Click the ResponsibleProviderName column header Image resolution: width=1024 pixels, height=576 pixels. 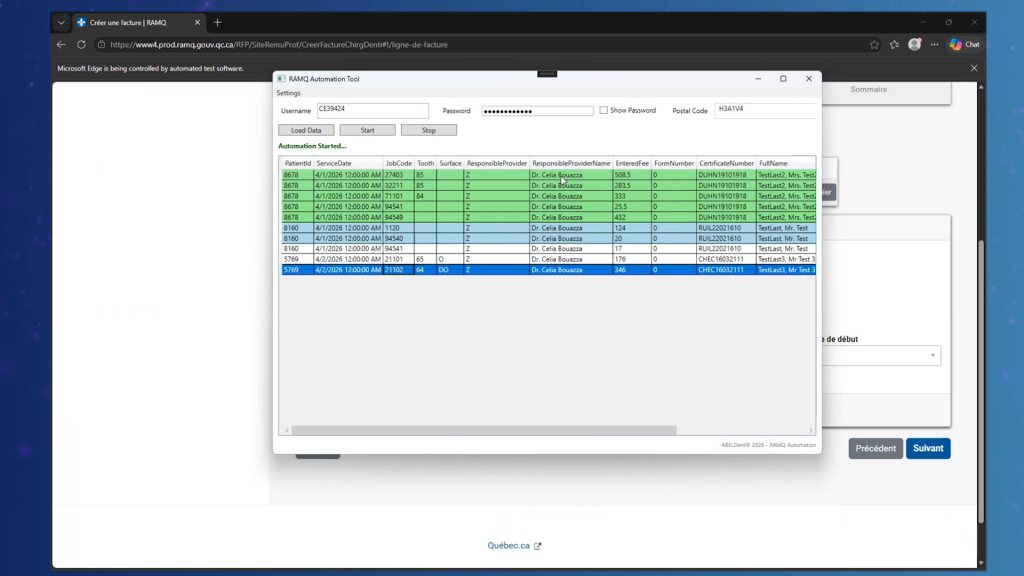(x=571, y=163)
